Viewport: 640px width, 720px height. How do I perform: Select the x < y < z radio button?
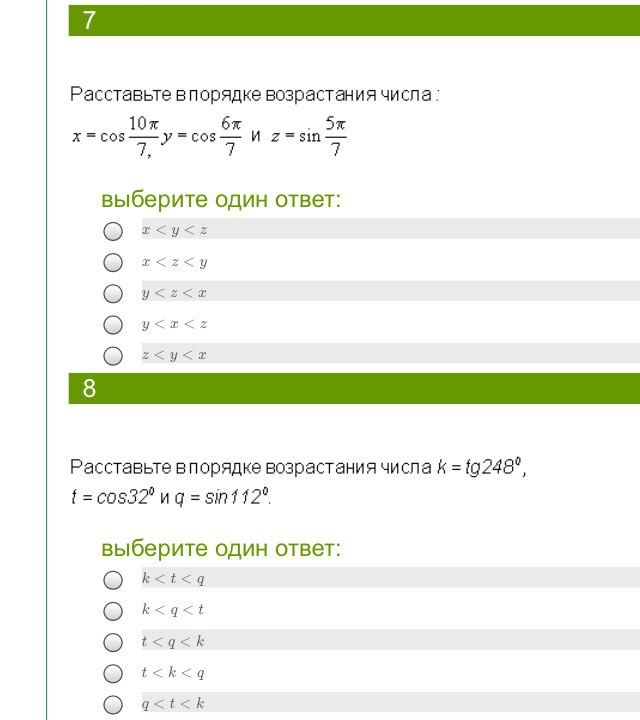tap(113, 231)
